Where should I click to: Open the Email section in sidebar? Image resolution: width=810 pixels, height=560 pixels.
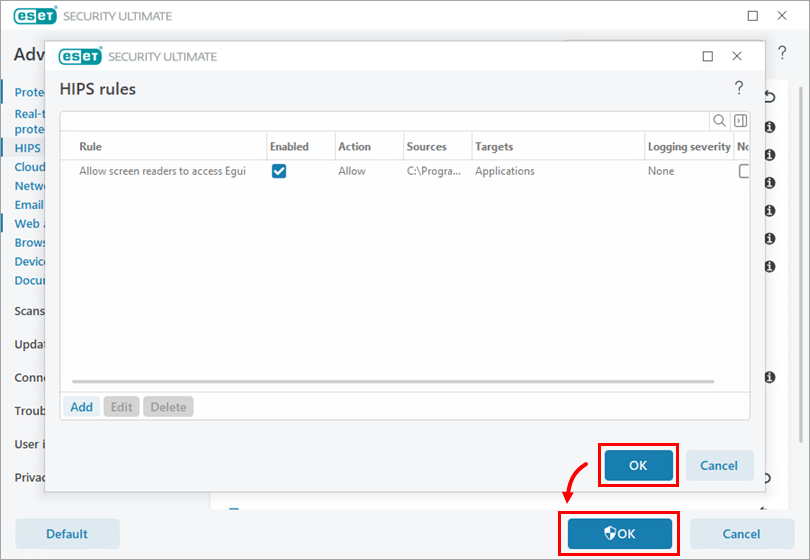point(29,205)
